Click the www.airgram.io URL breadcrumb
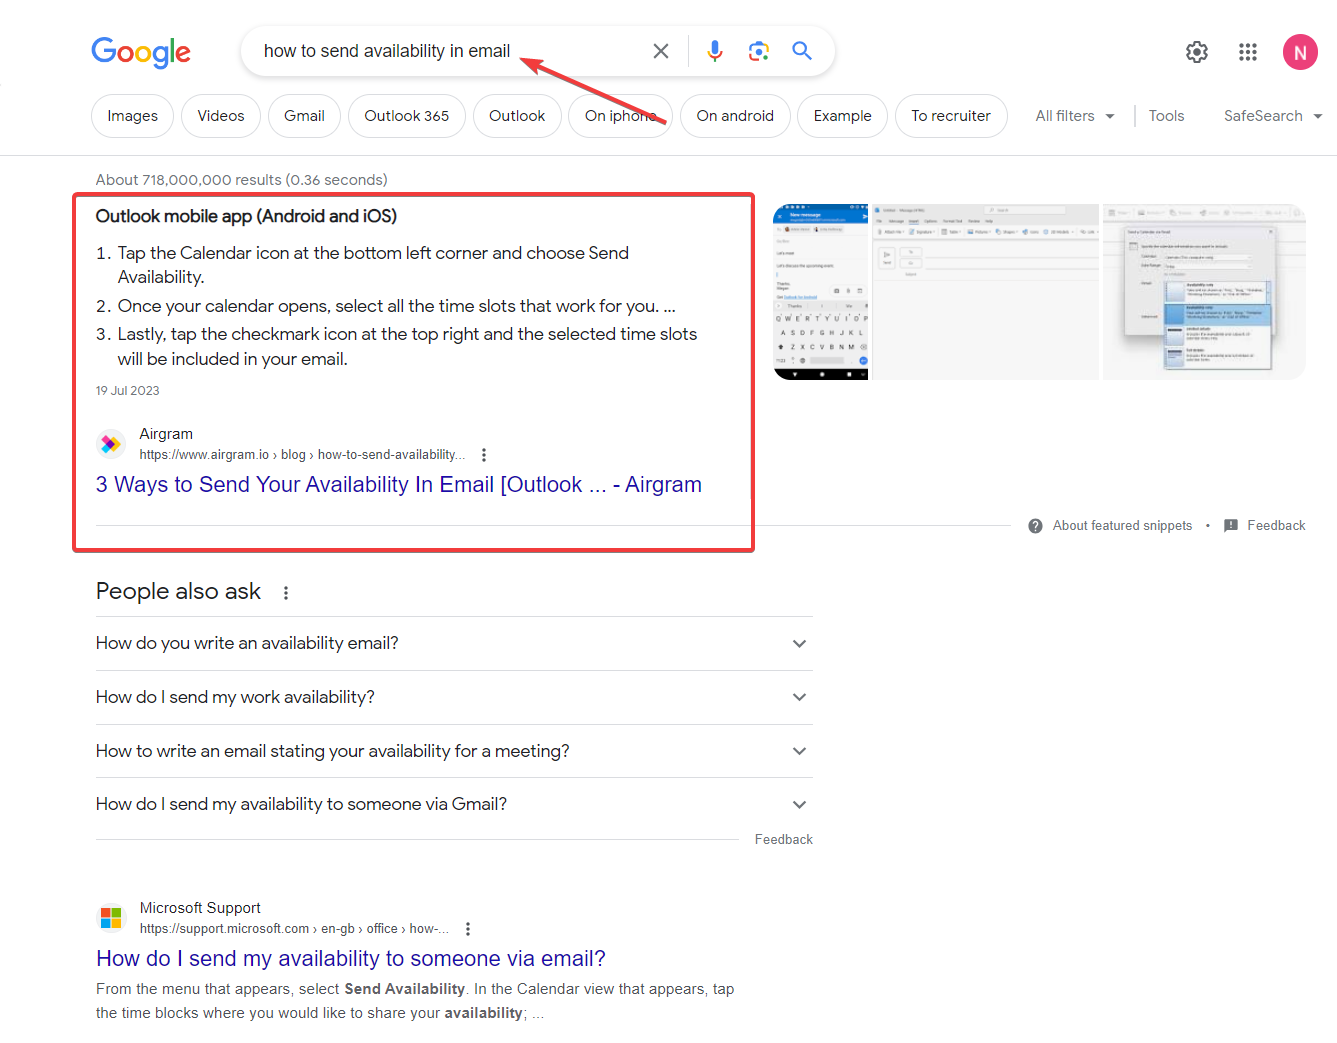Viewport: 1337px width, 1043px height. (x=302, y=455)
